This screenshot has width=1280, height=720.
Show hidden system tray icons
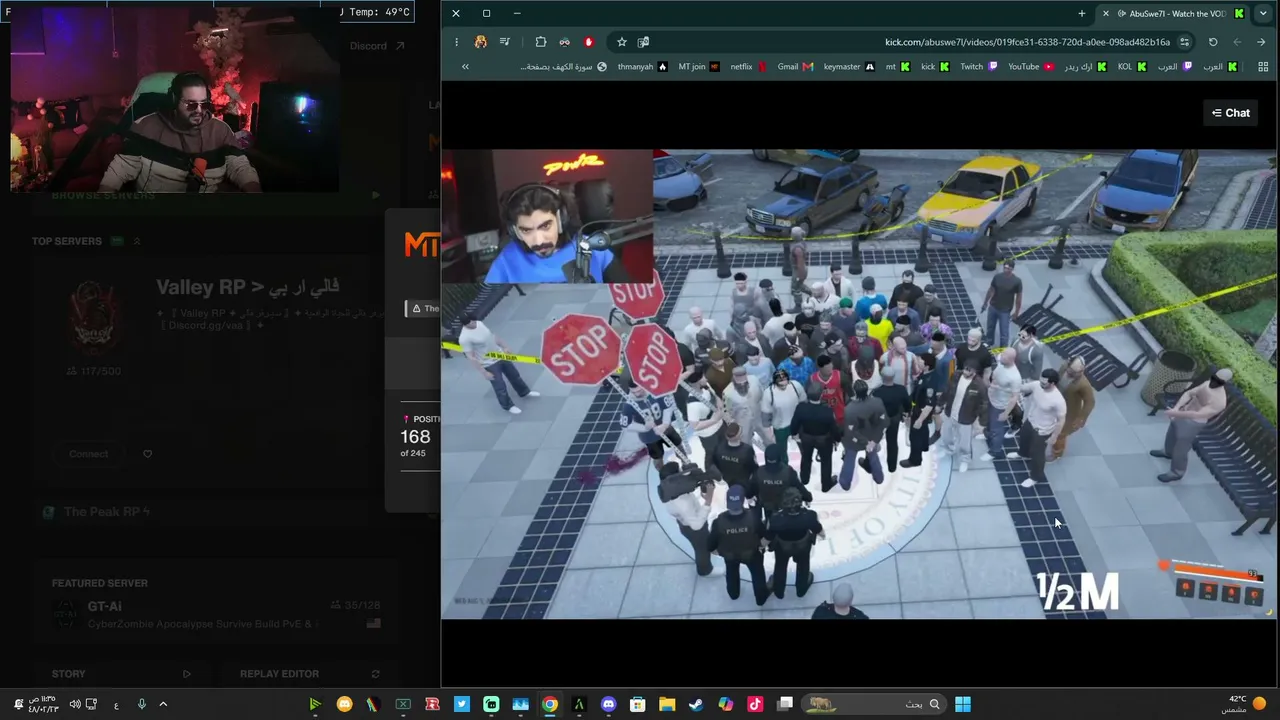pos(163,704)
